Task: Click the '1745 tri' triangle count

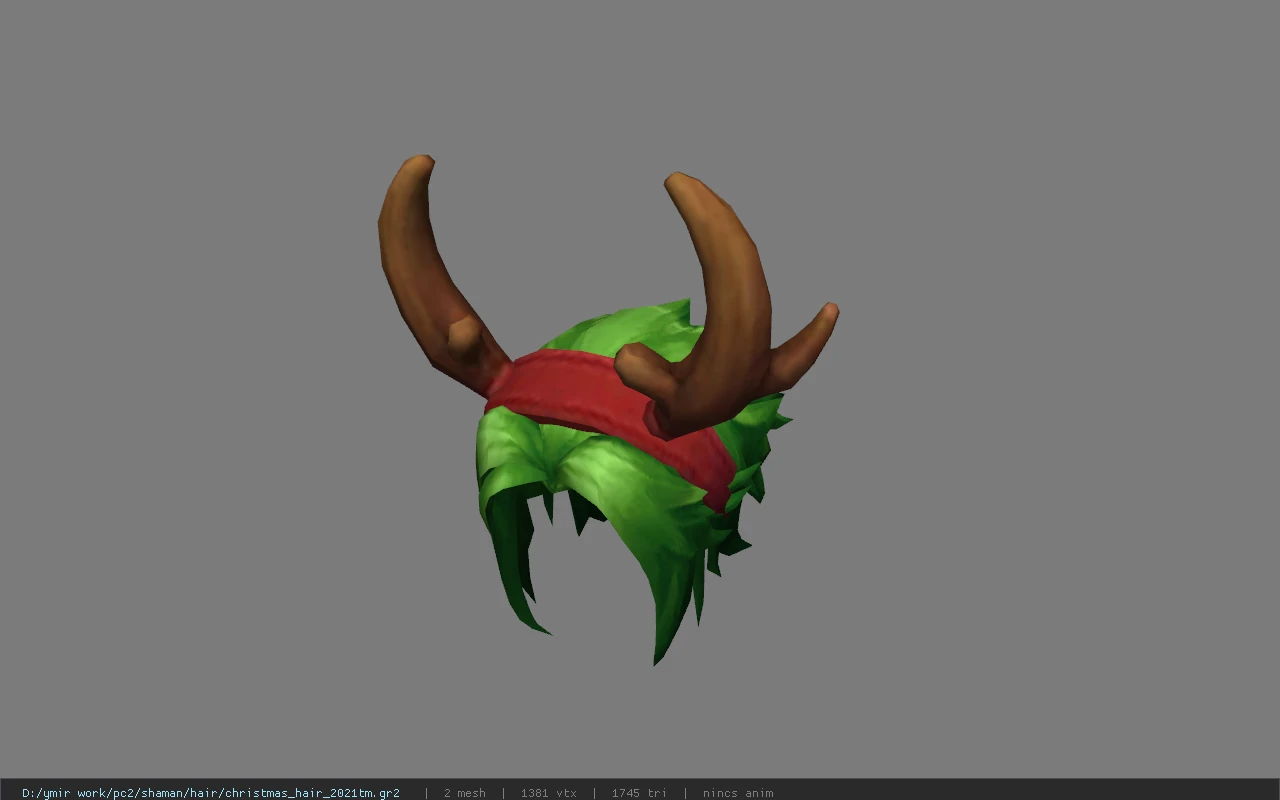Action: 639,793
